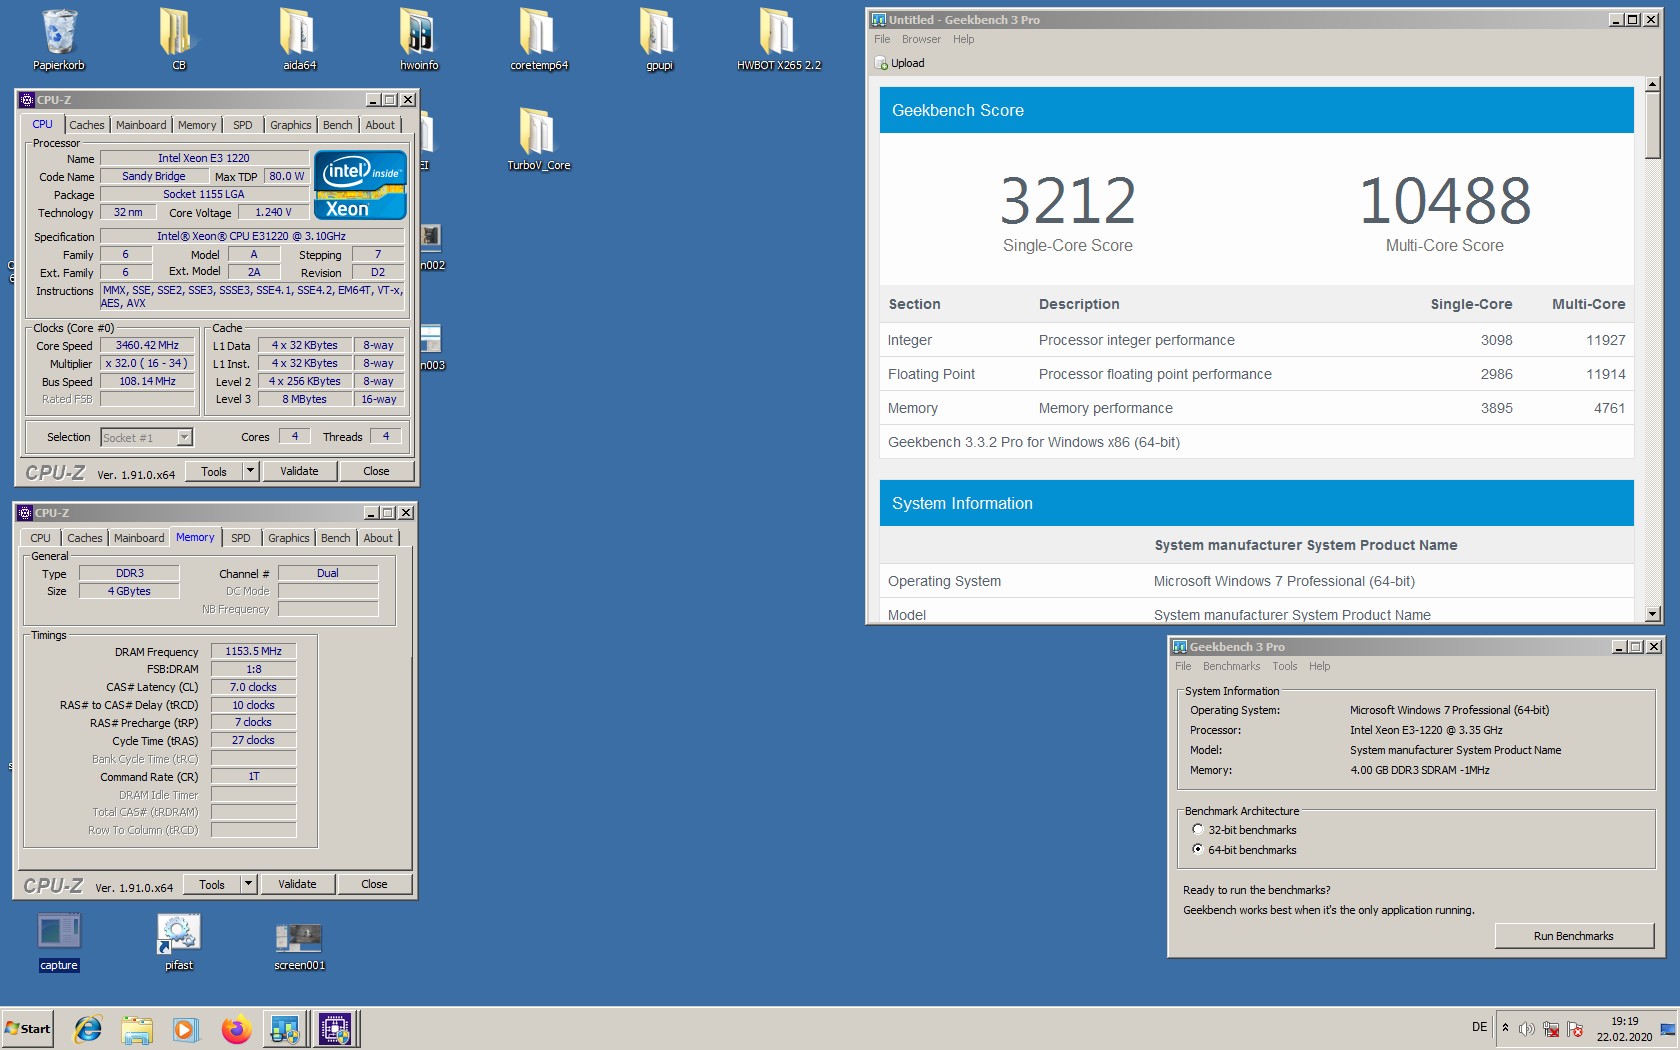Click the network tray icon

tap(1551, 1029)
